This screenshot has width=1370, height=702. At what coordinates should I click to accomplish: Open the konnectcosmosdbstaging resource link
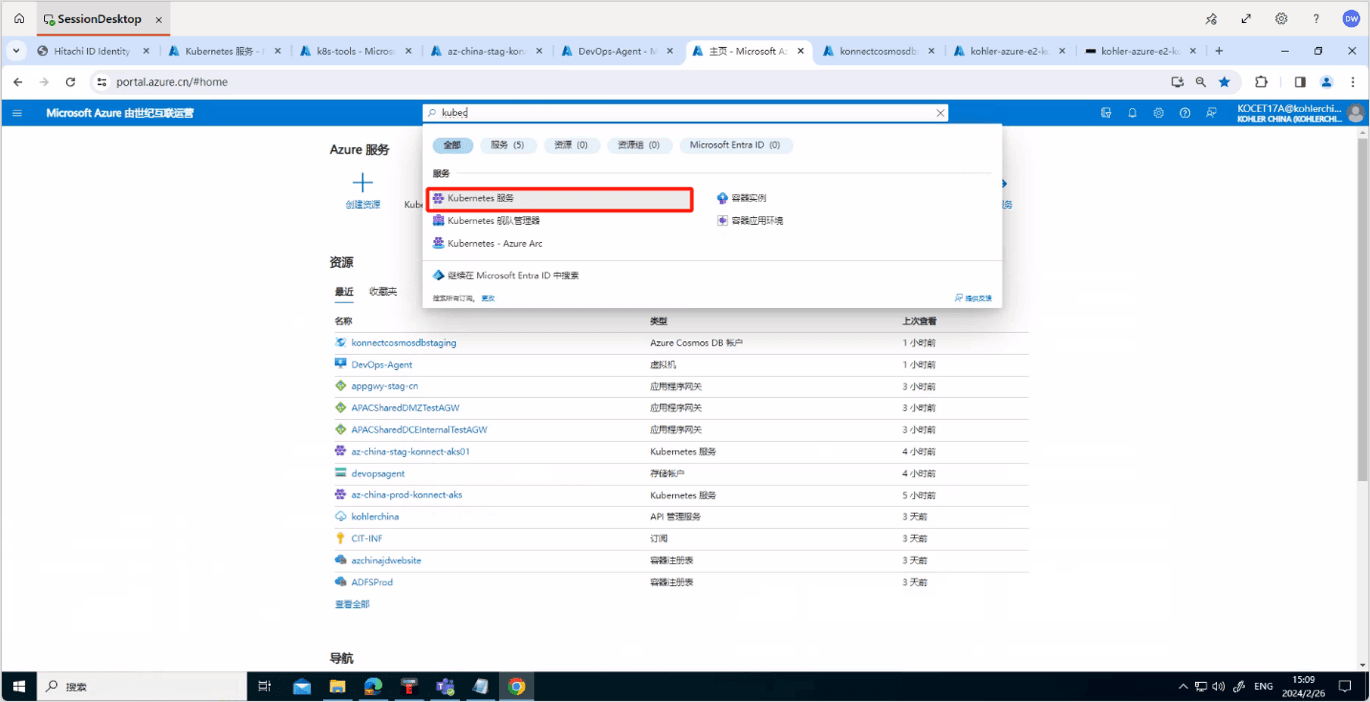click(403, 343)
